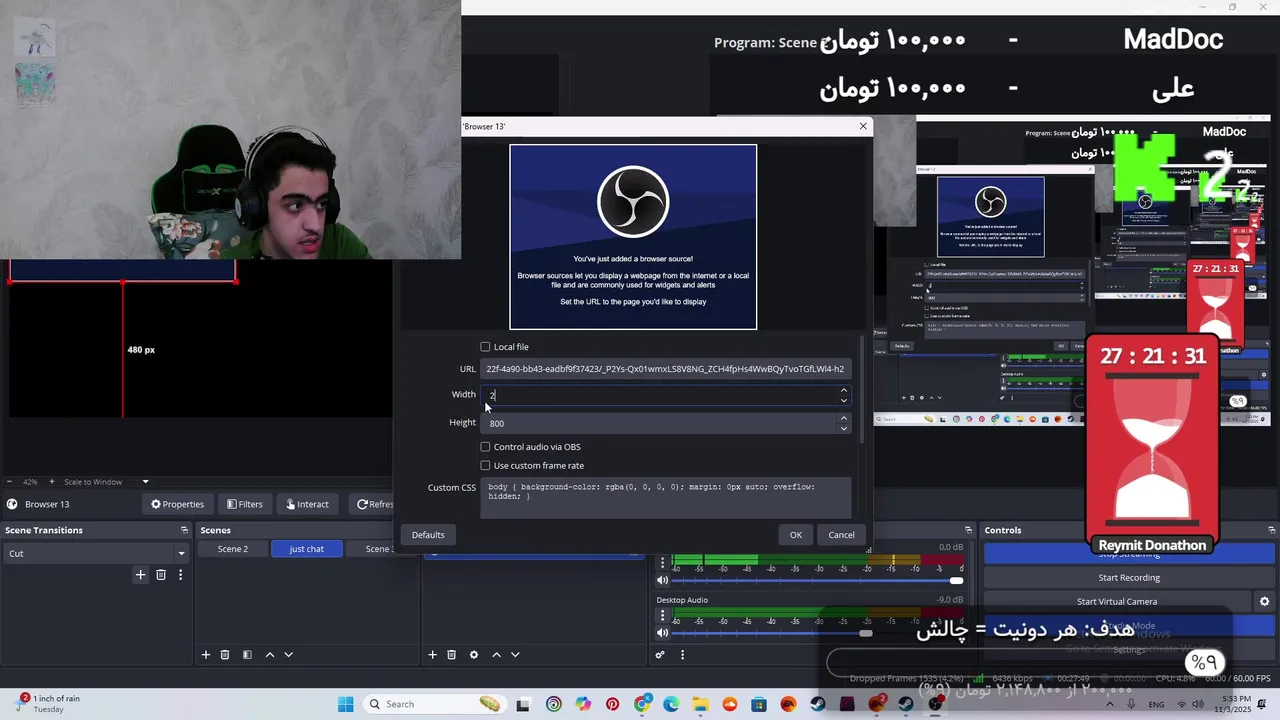Decrease Width with the down arrow
The width and height of the screenshot is (1280, 720).
click(844, 400)
